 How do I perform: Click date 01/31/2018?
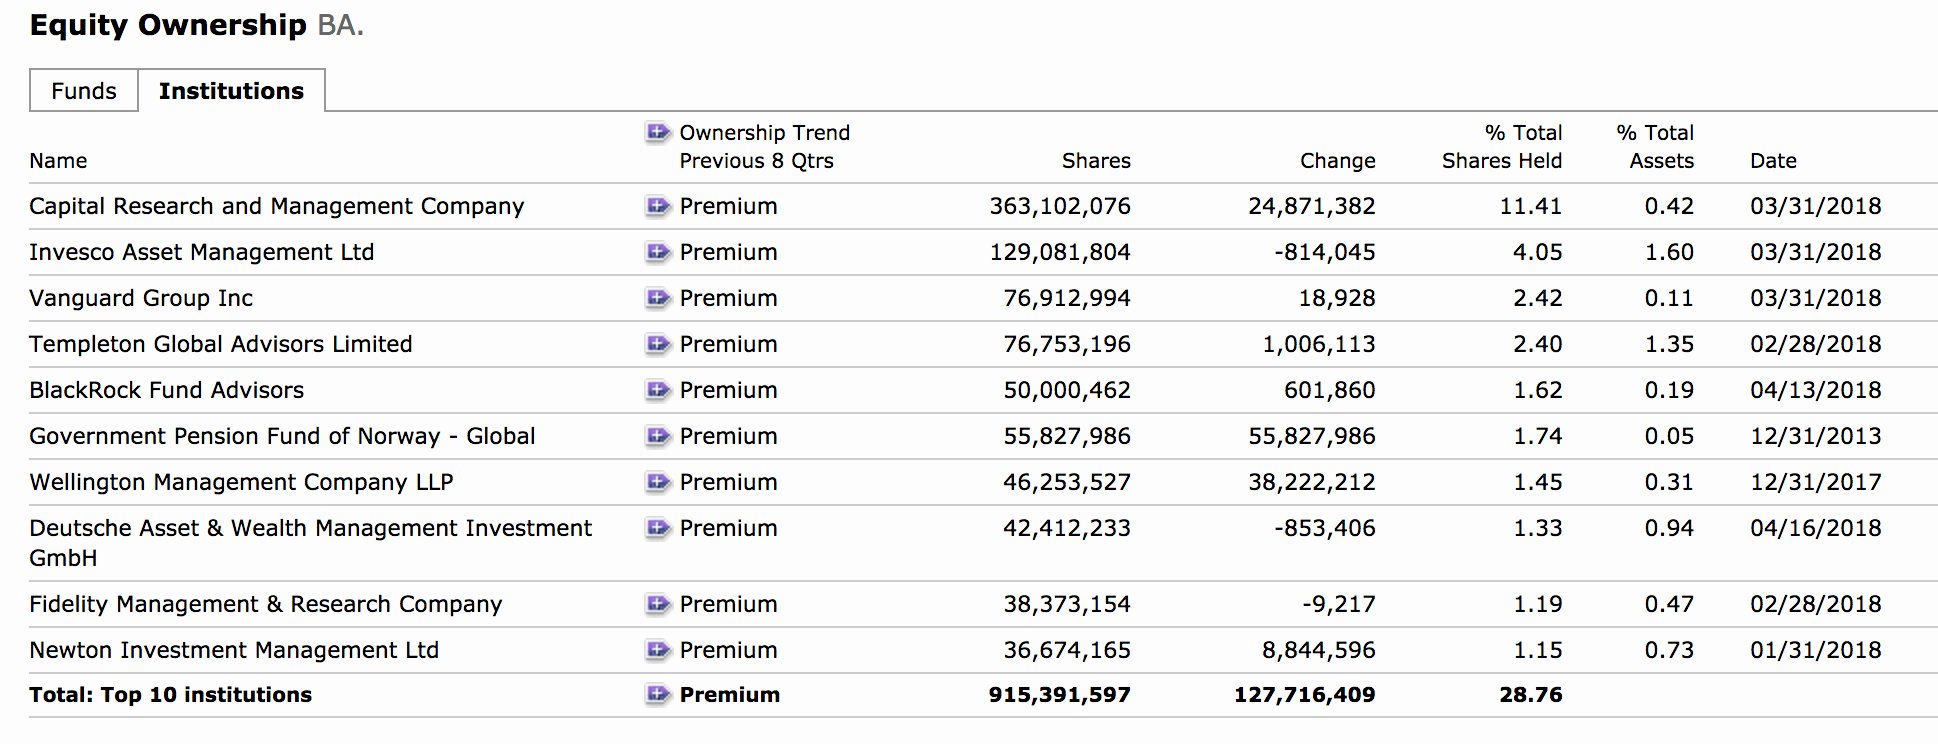pyautogui.click(x=1816, y=650)
